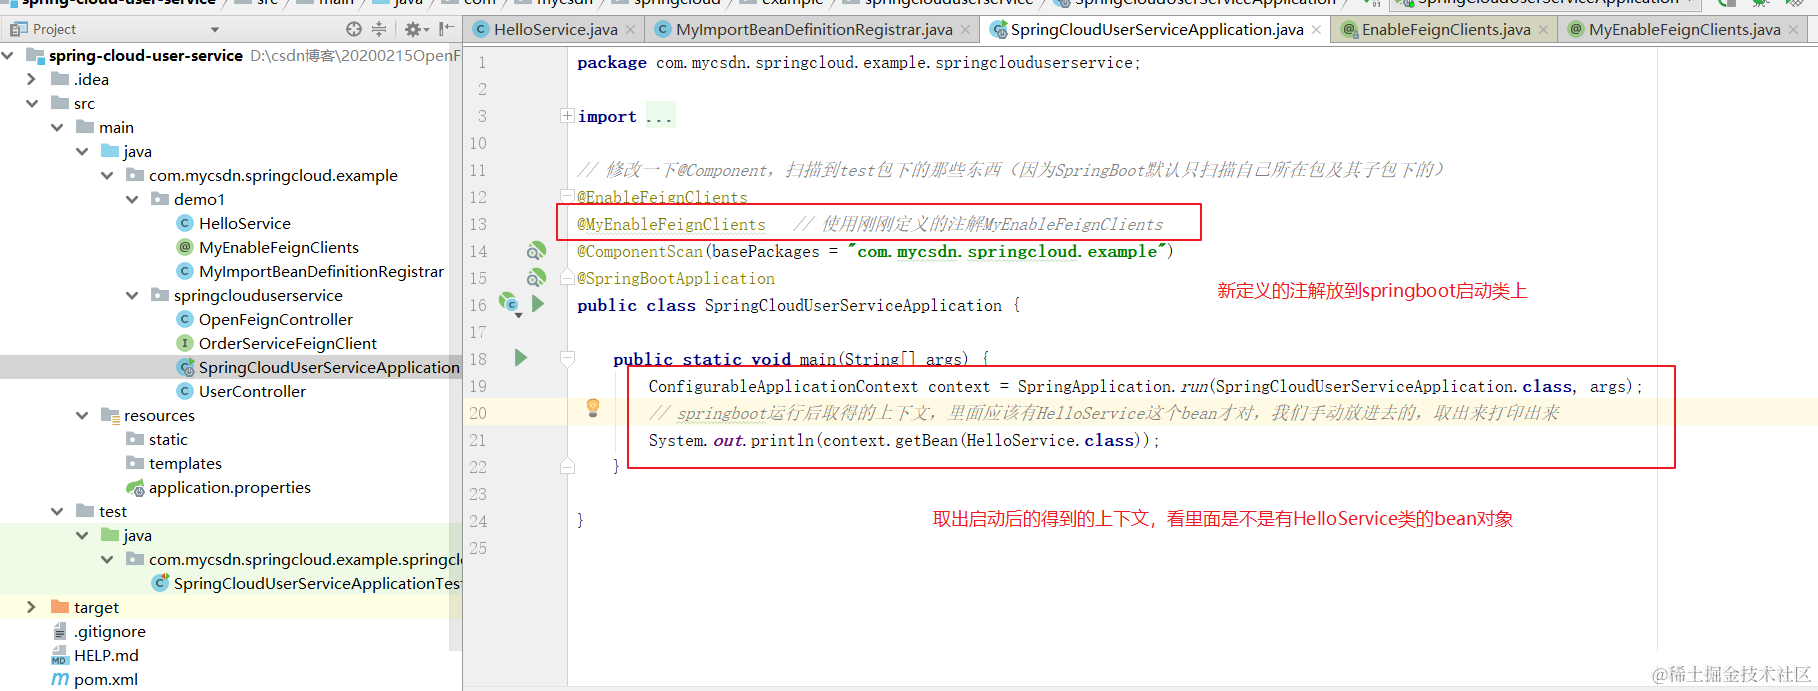Click the Spring bean gutter icon on line 14

(x=536, y=251)
